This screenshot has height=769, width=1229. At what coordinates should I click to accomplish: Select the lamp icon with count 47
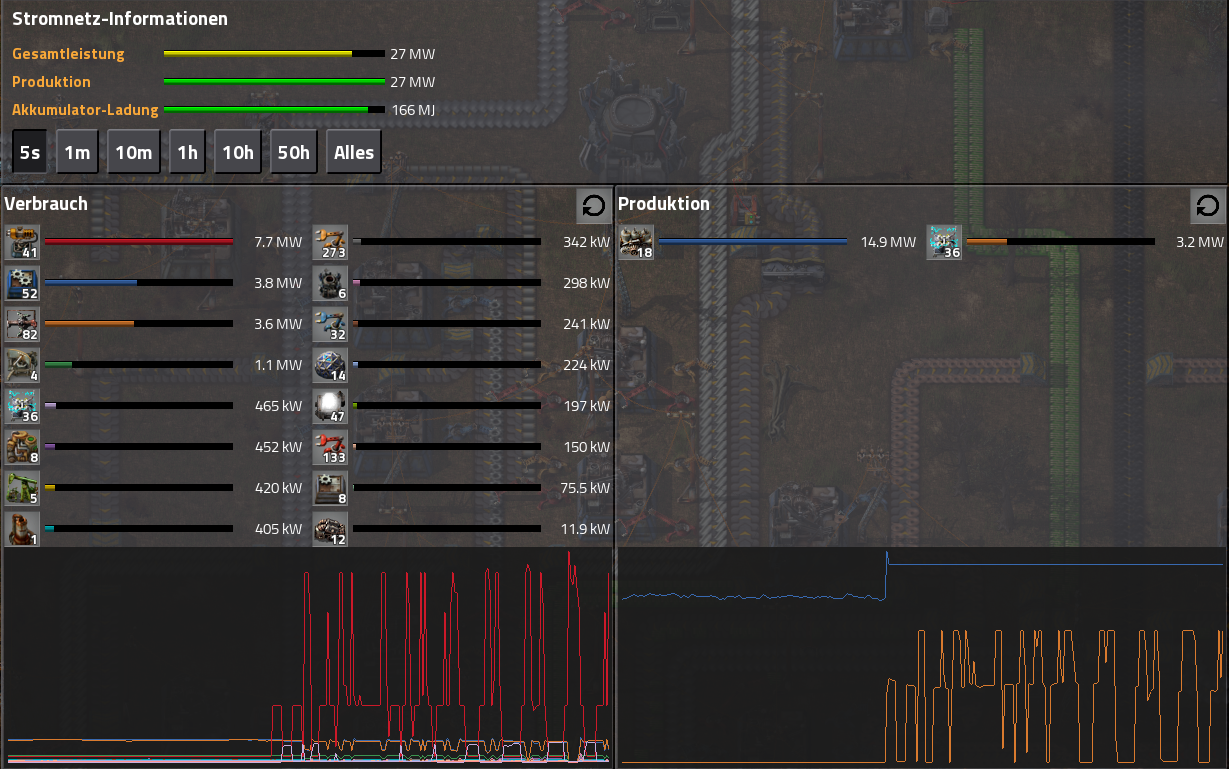tap(330, 406)
